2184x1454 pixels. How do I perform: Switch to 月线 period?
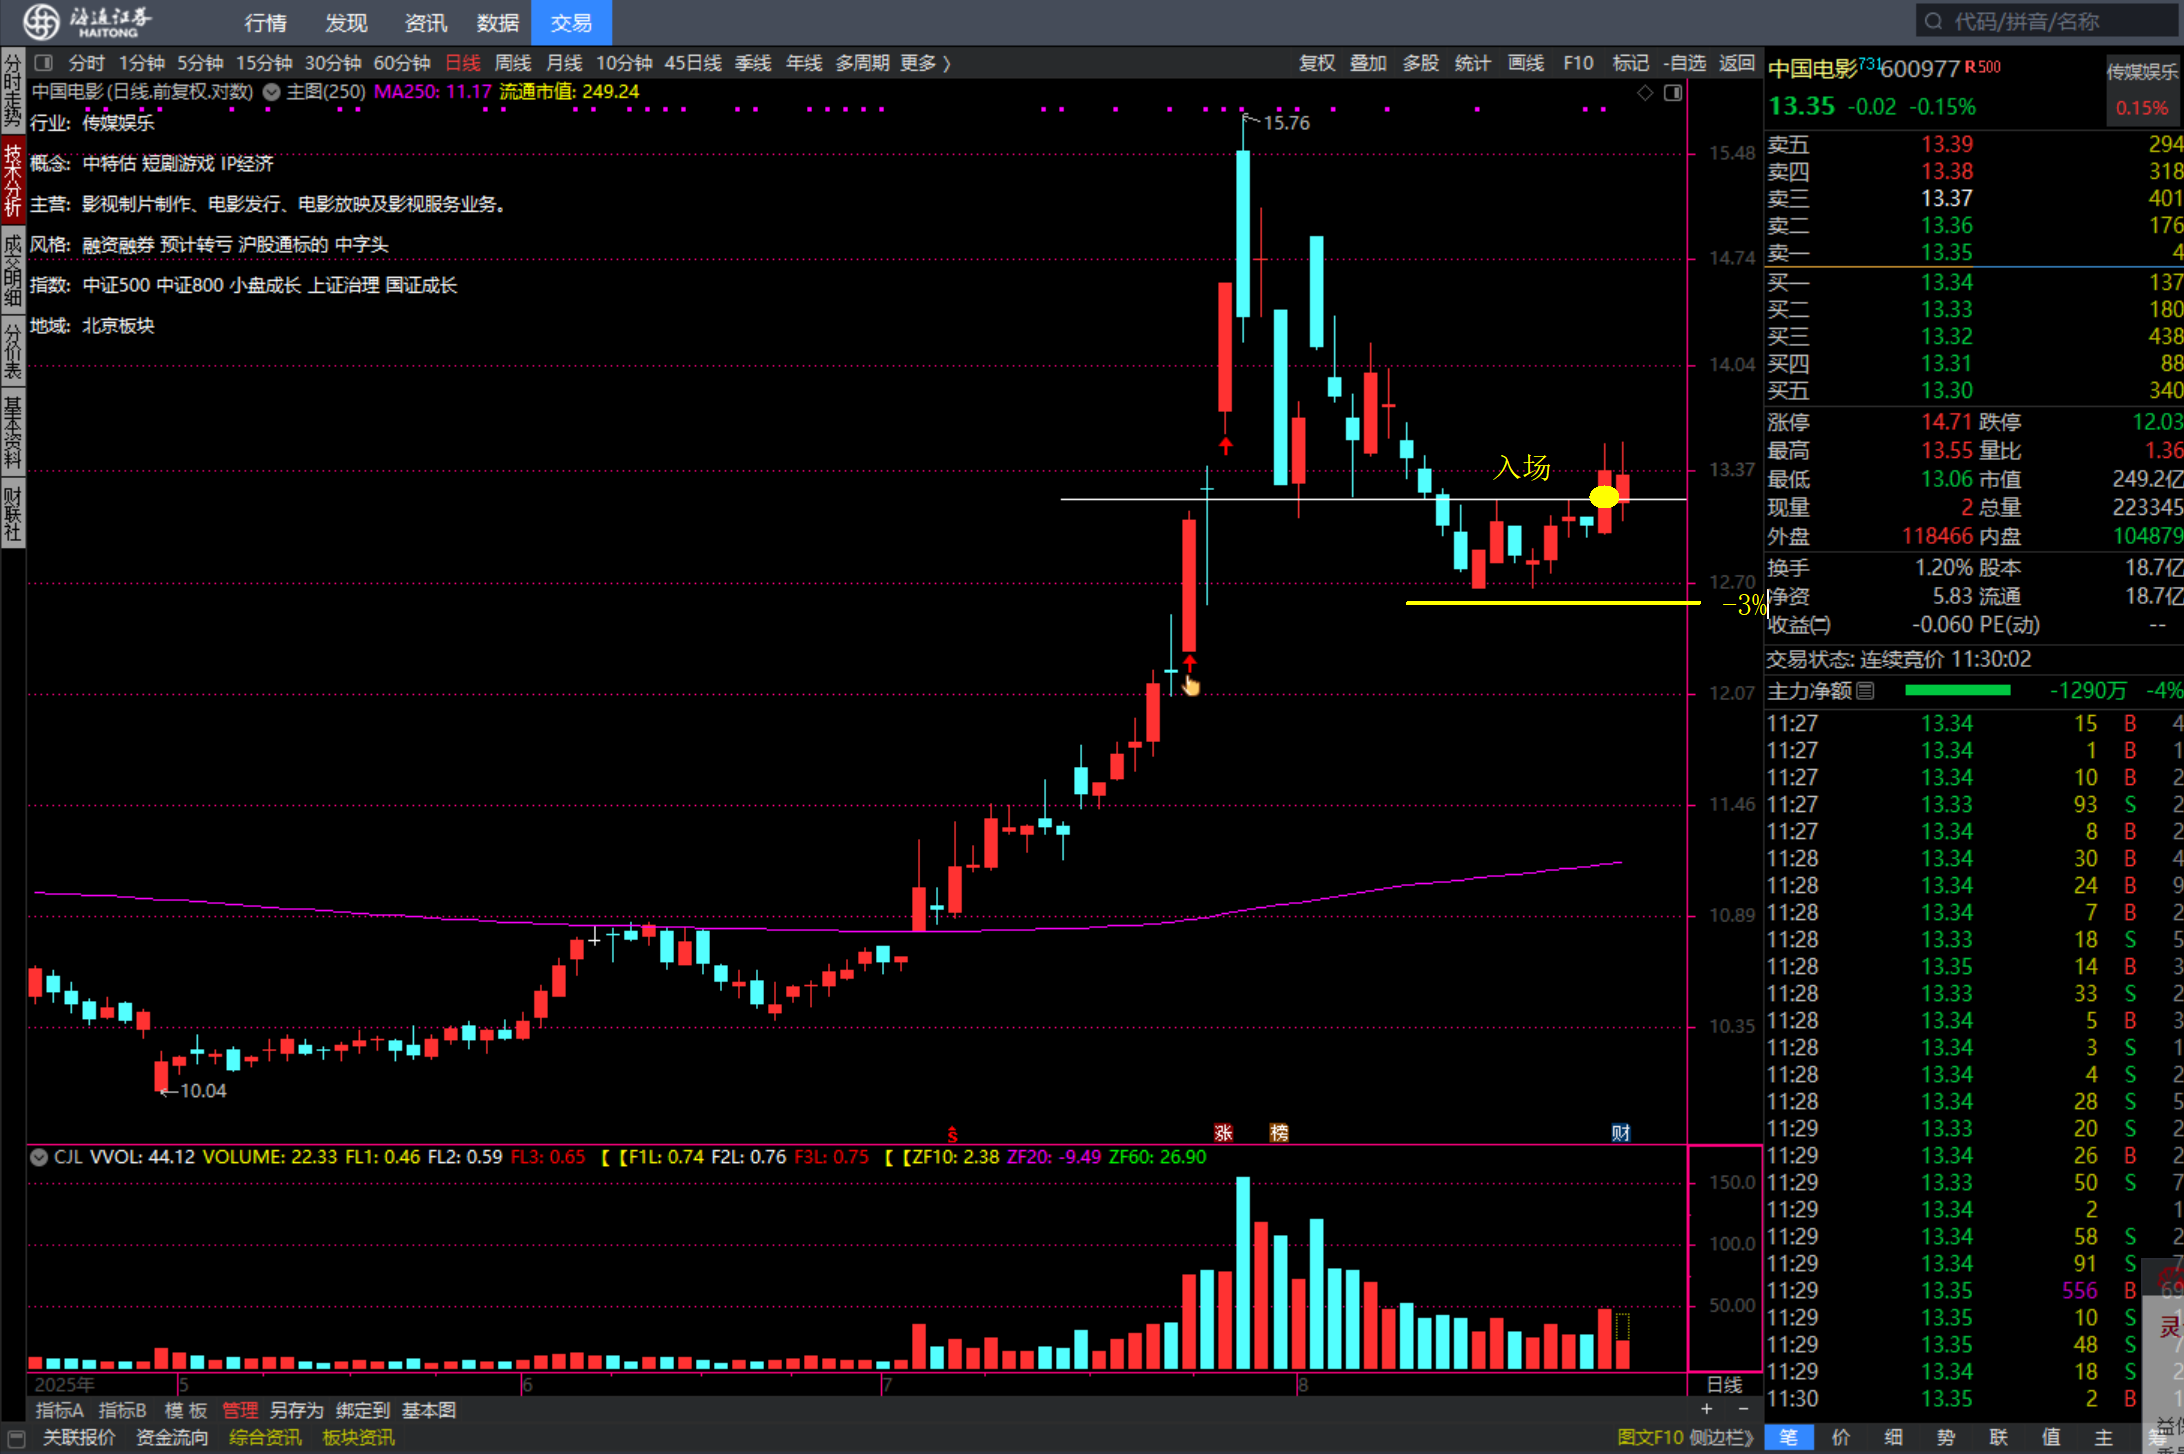[x=564, y=63]
